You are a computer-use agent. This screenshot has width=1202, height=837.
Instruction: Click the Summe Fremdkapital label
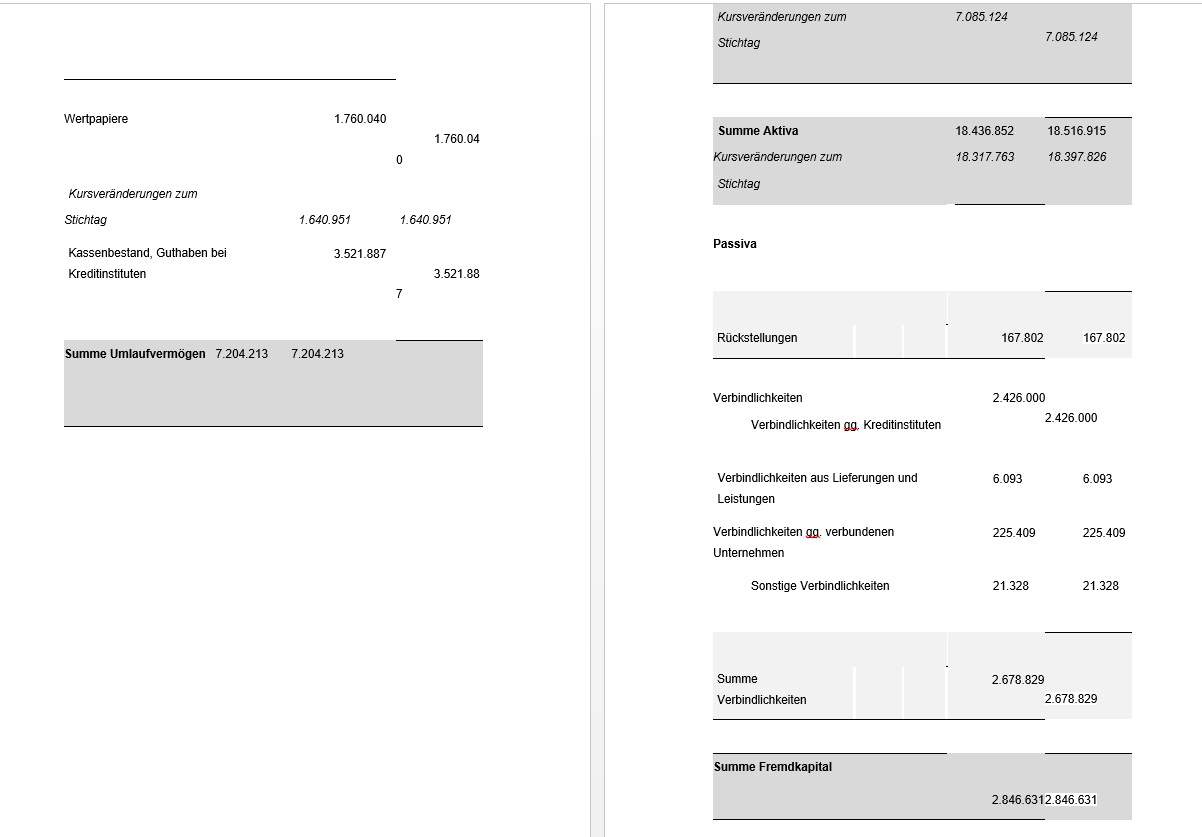772,767
